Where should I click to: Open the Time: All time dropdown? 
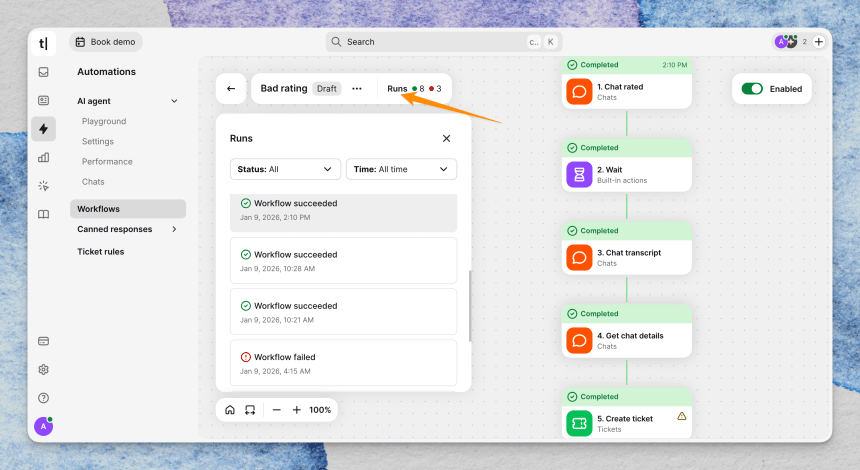point(401,169)
